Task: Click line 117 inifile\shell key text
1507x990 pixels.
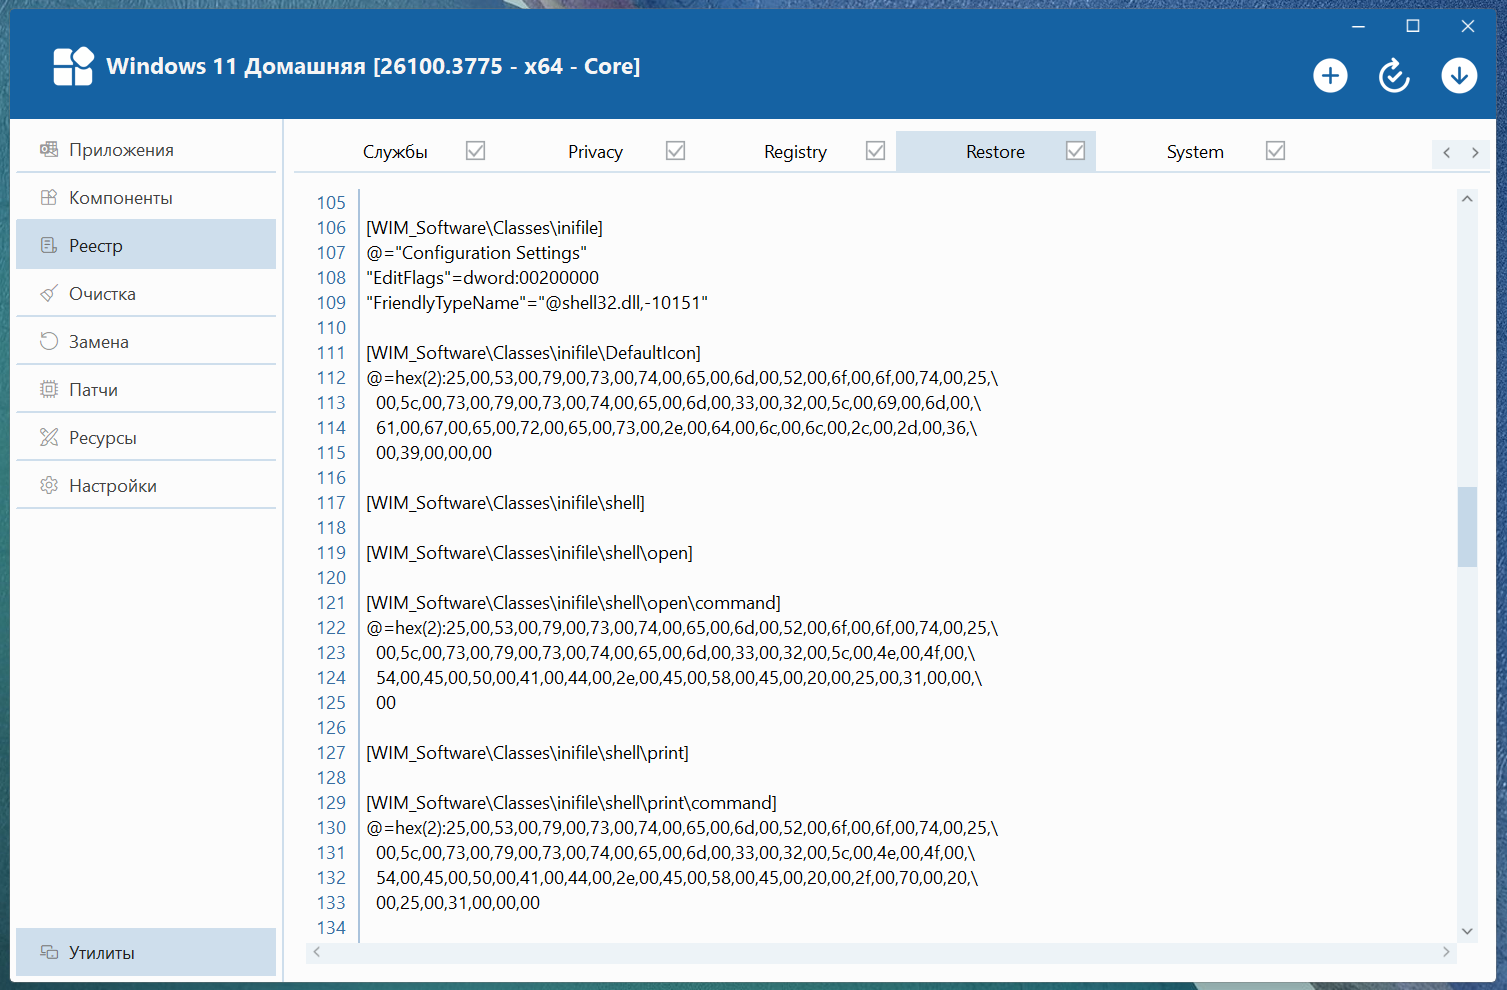Action: pyautogui.click(x=505, y=503)
